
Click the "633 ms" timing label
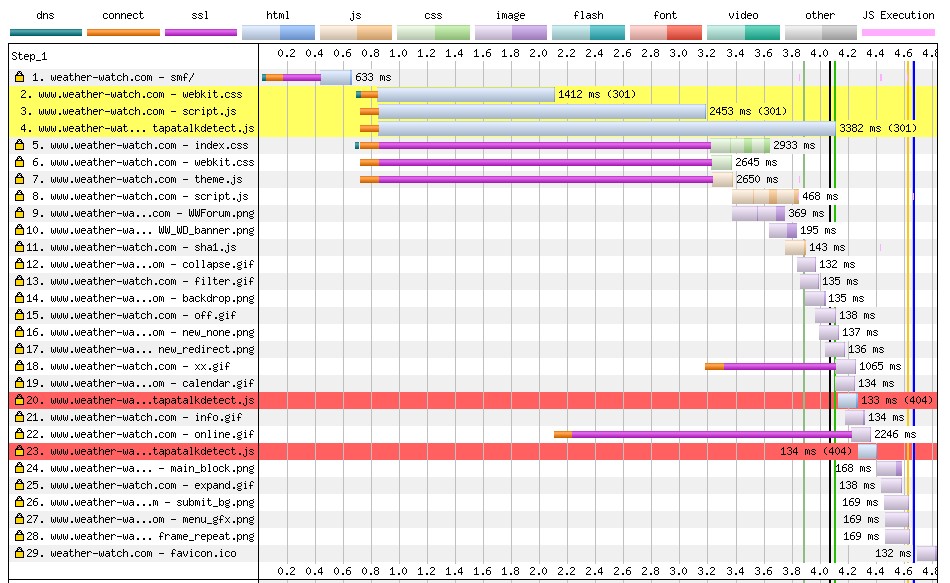click(373, 77)
